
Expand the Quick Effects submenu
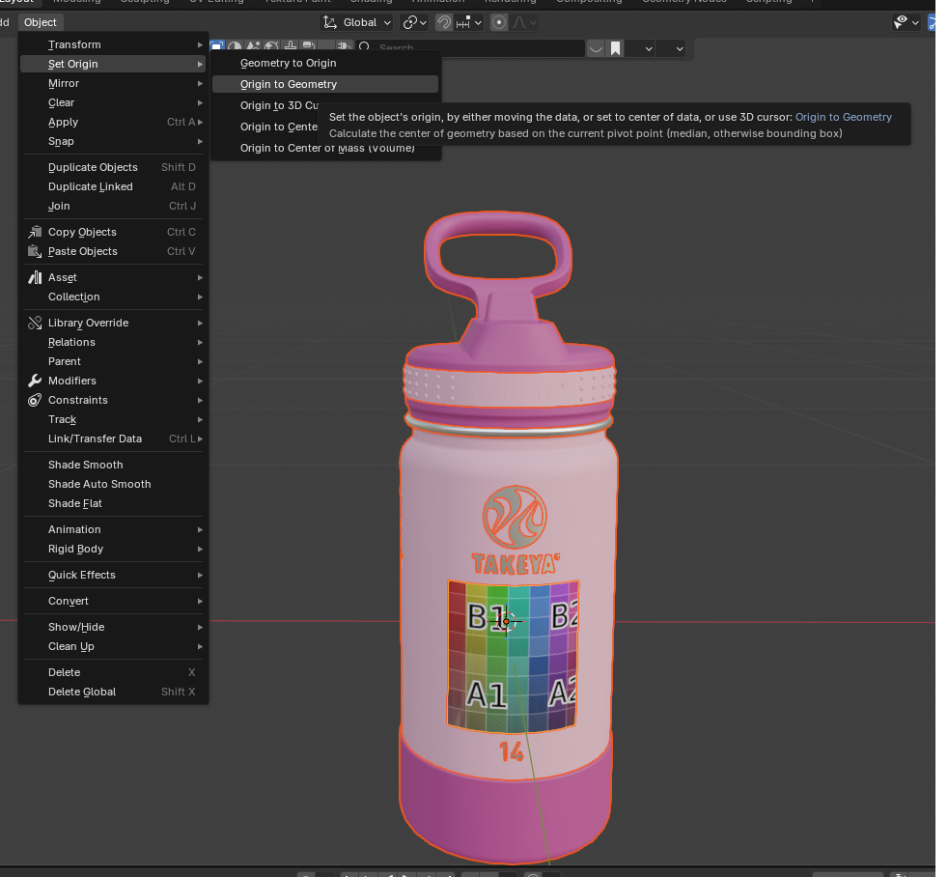coord(113,575)
